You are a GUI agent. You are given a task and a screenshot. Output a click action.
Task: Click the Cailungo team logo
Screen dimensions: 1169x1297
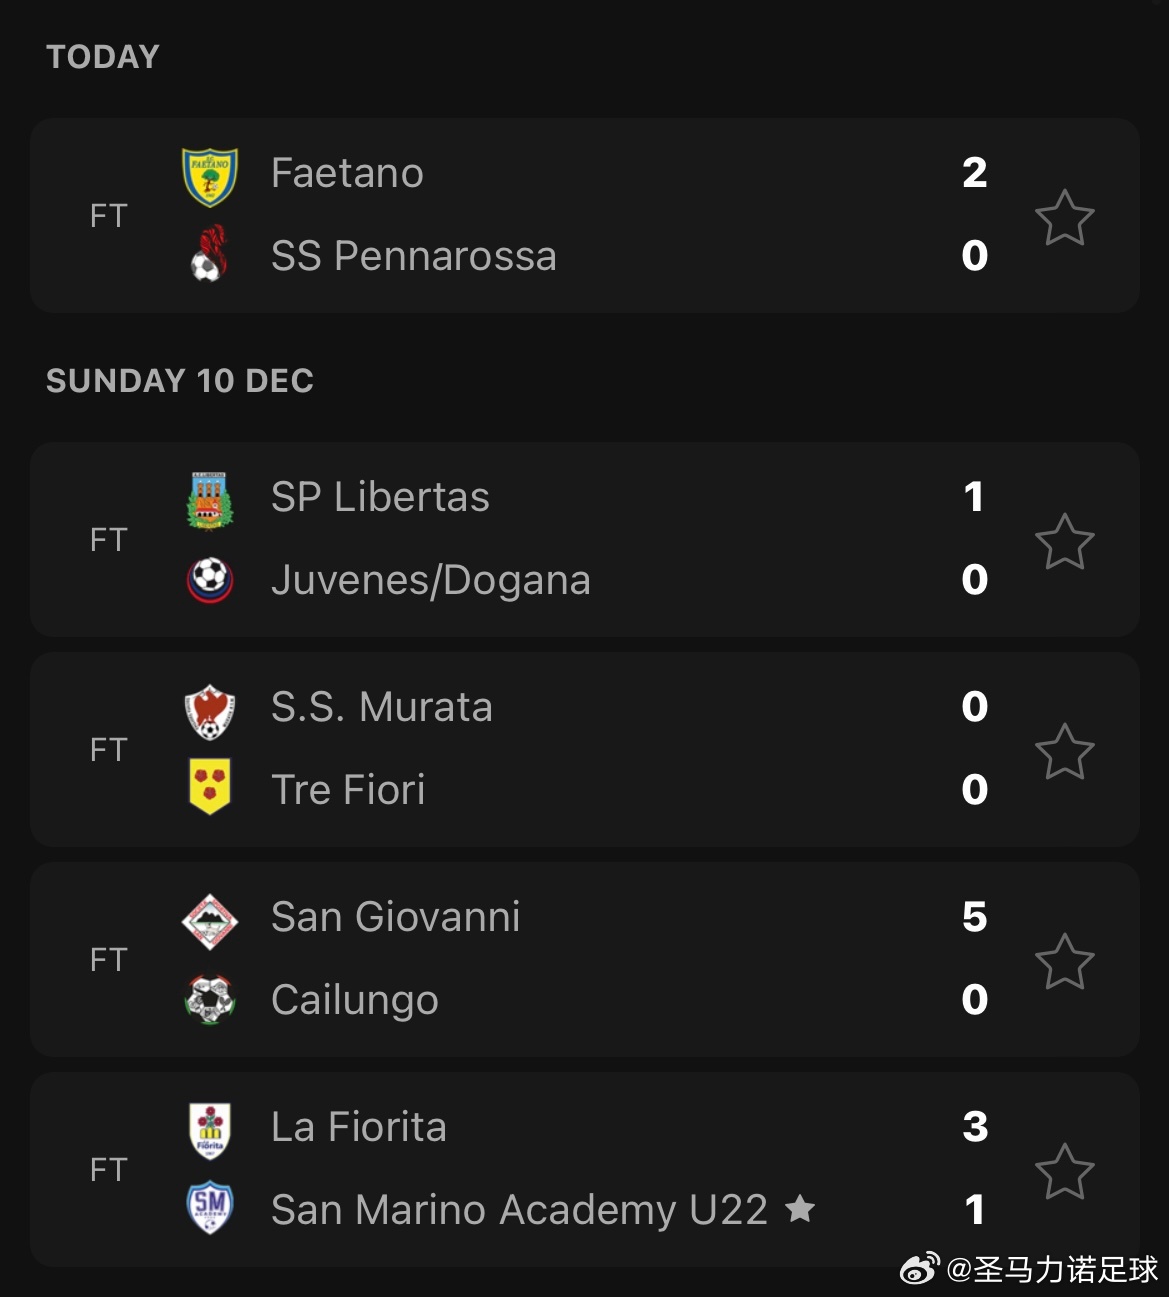point(210,998)
